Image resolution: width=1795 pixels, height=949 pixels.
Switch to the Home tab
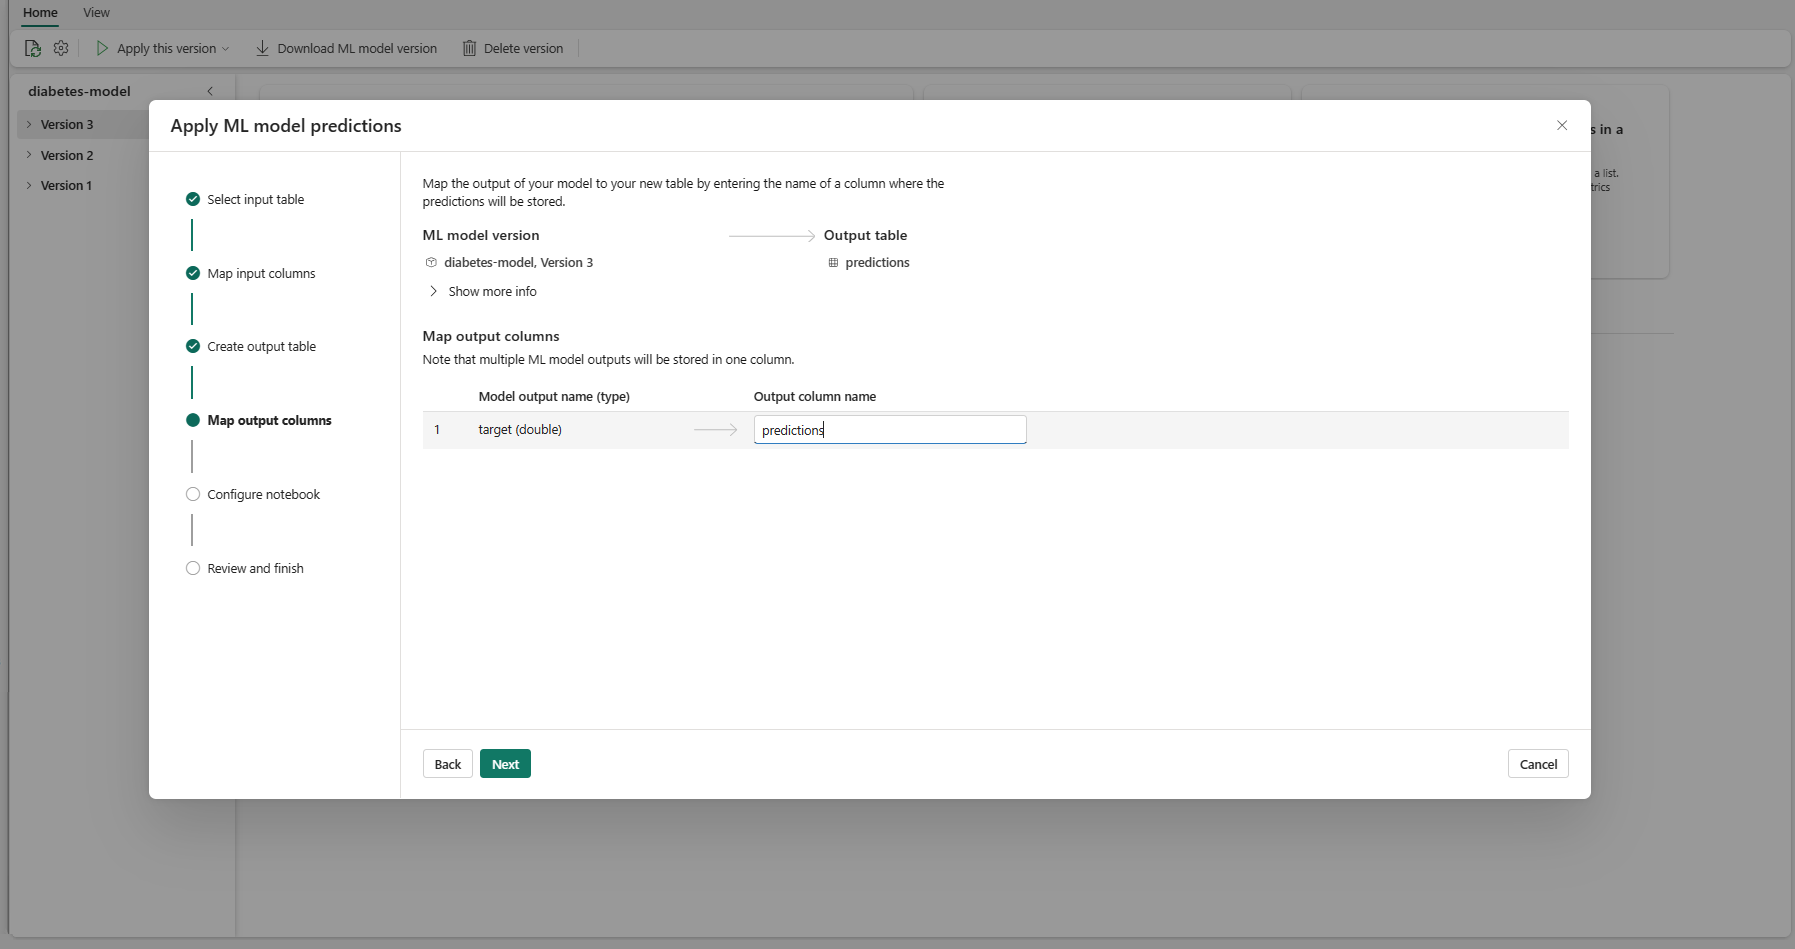click(40, 13)
